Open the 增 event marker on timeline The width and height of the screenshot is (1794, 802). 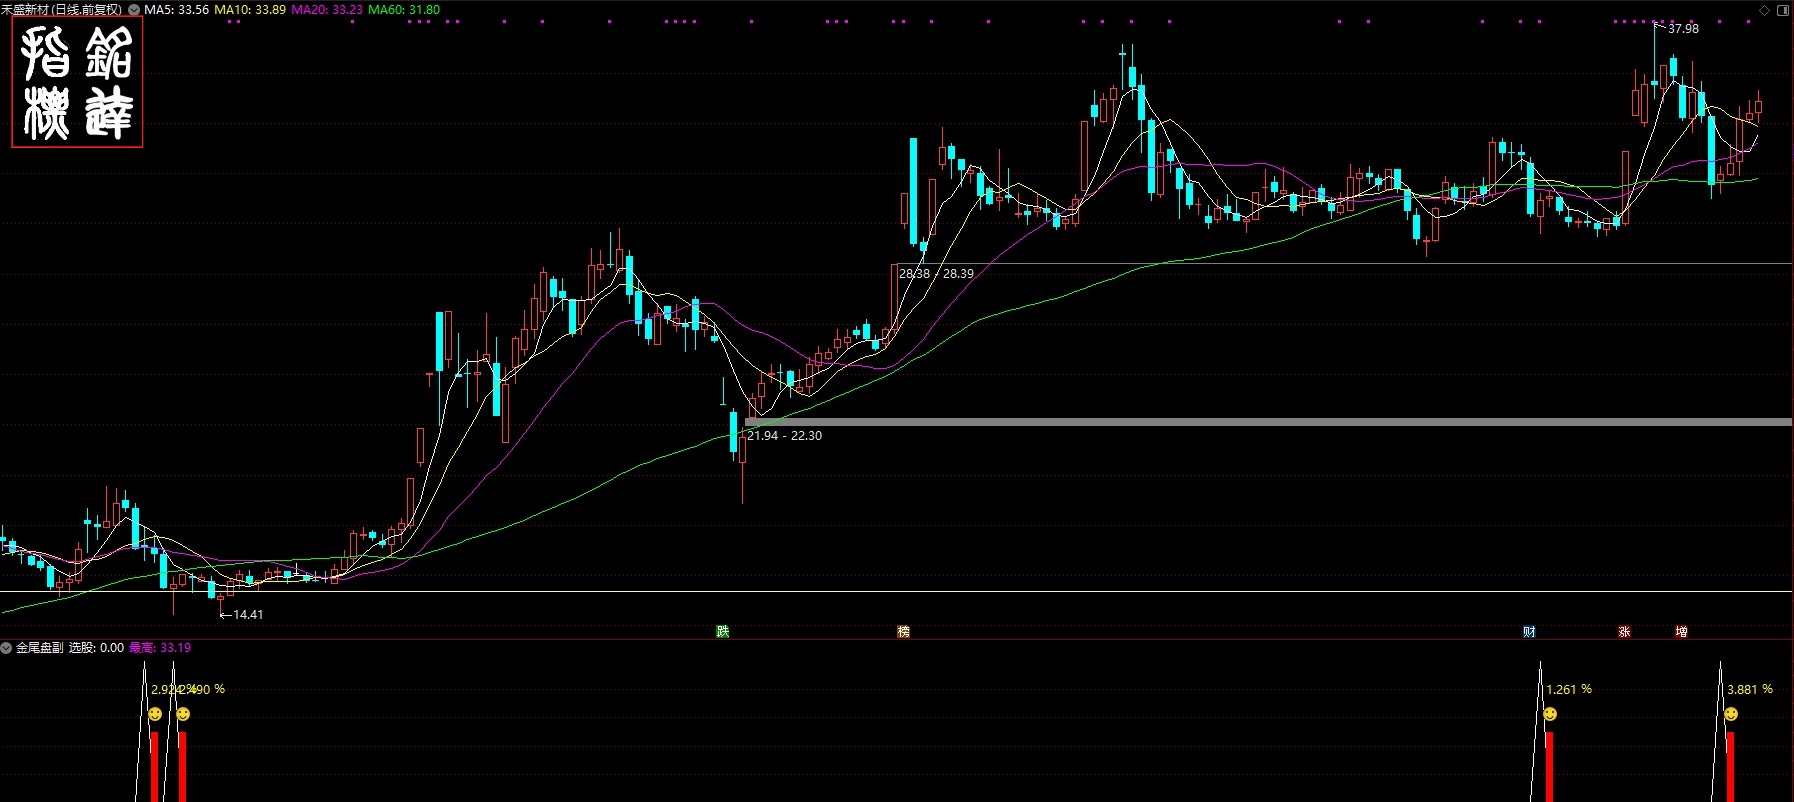click(x=1681, y=631)
